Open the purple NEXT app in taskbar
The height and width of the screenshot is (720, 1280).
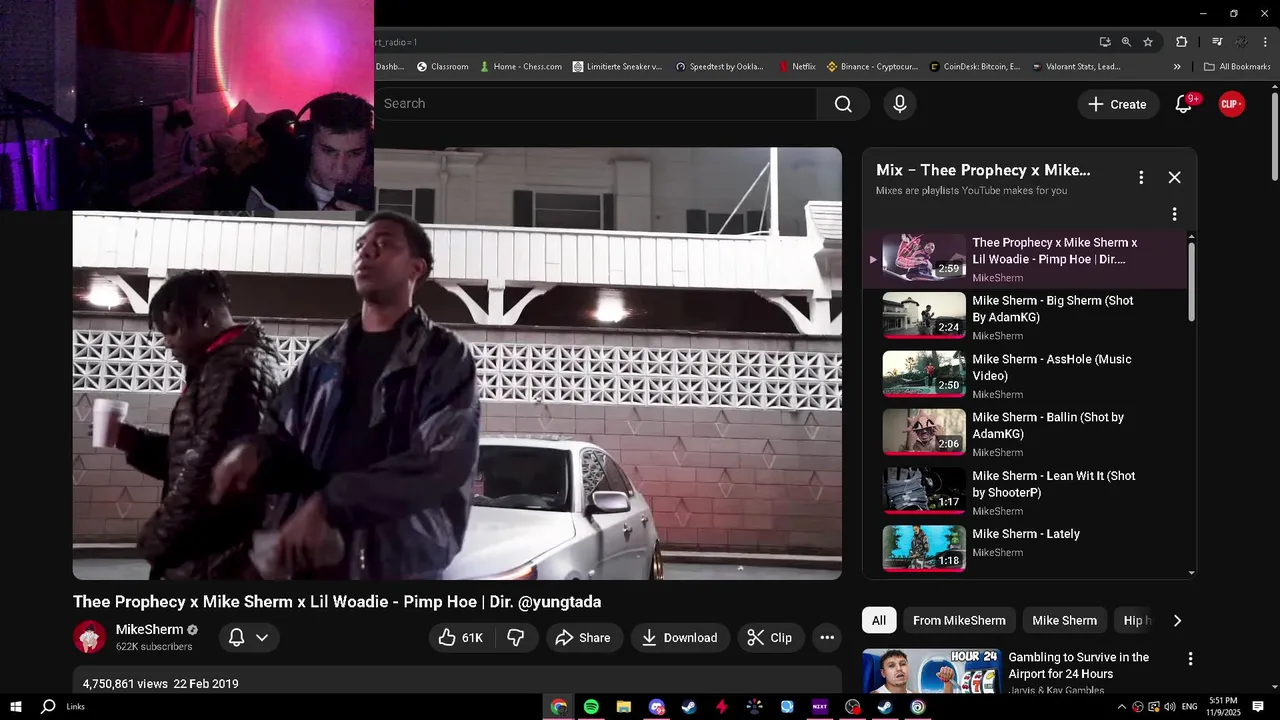[820, 707]
